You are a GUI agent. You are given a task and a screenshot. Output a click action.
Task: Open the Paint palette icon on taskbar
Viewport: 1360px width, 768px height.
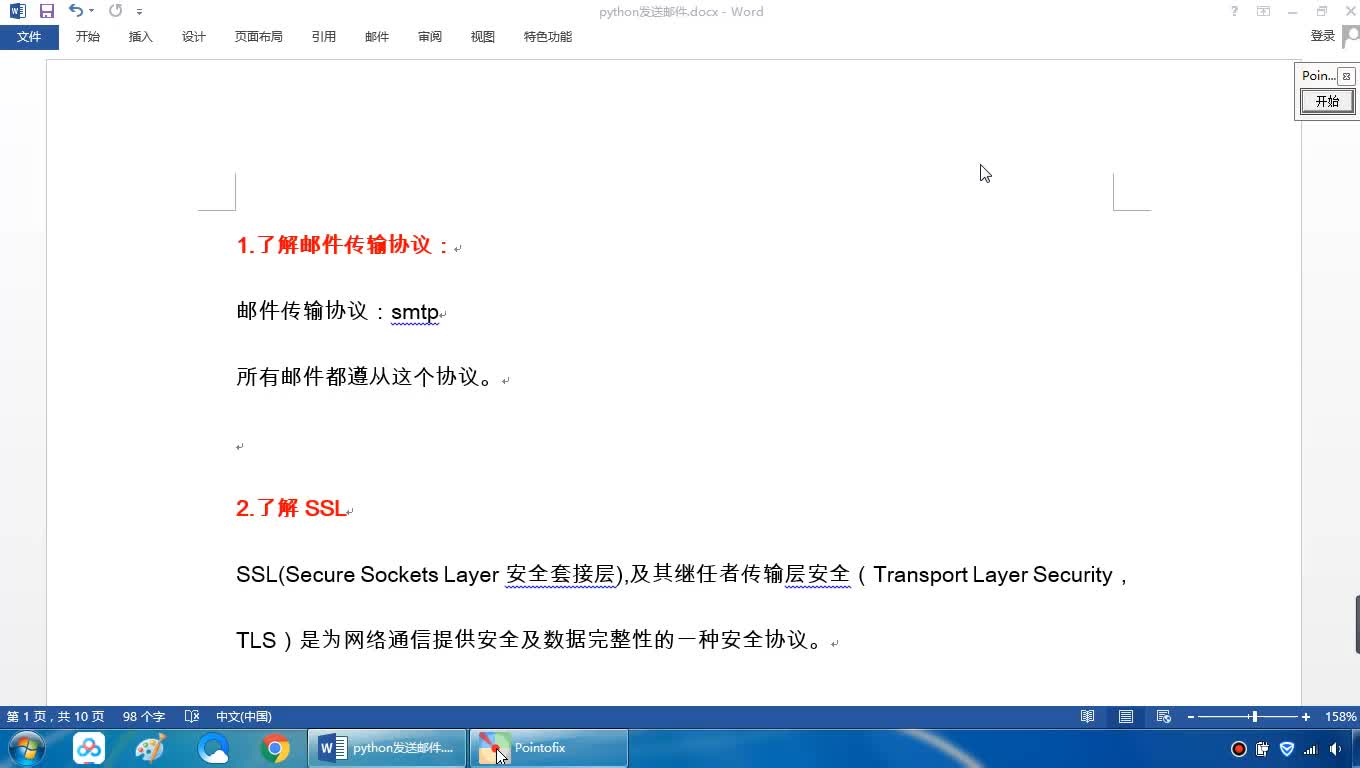(x=150, y=748)
